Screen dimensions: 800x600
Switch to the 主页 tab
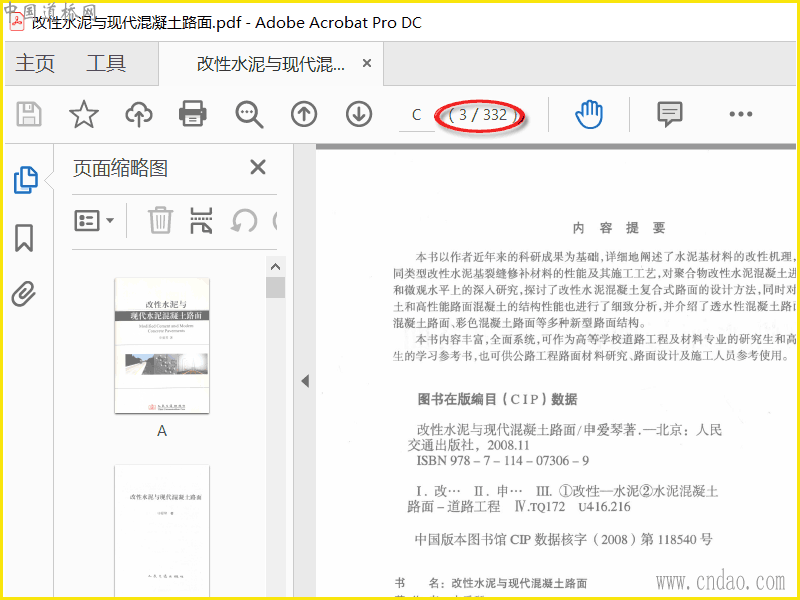[35, 63]
